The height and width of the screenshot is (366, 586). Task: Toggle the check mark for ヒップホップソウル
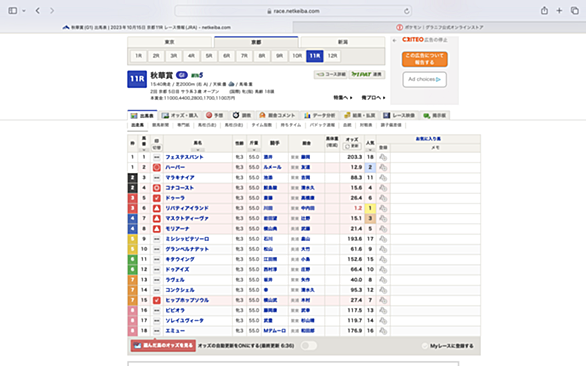coord(157,300)
